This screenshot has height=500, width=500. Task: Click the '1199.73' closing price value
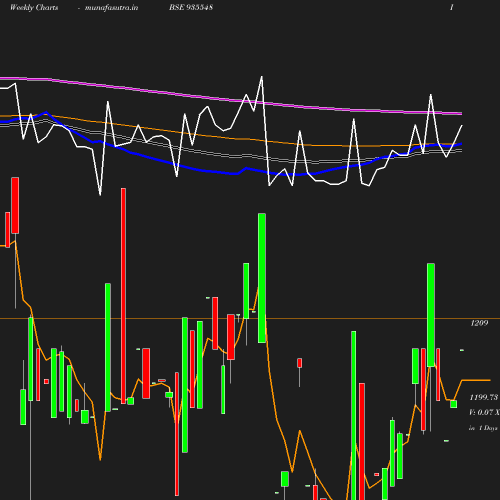(x=484, y=397)
